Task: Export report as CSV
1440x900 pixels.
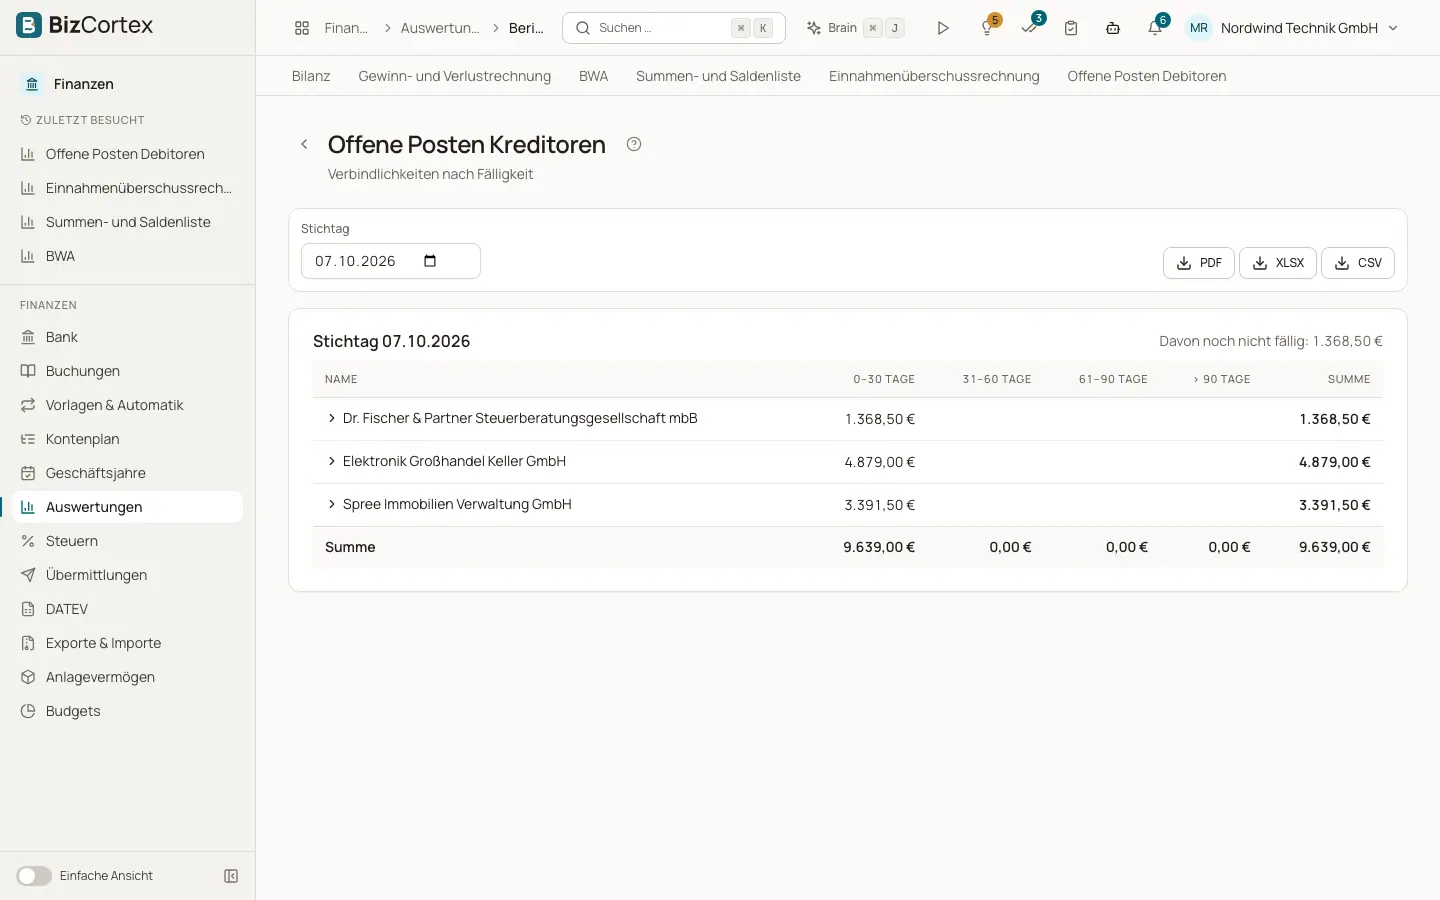Action: [x=1358, y=263]
